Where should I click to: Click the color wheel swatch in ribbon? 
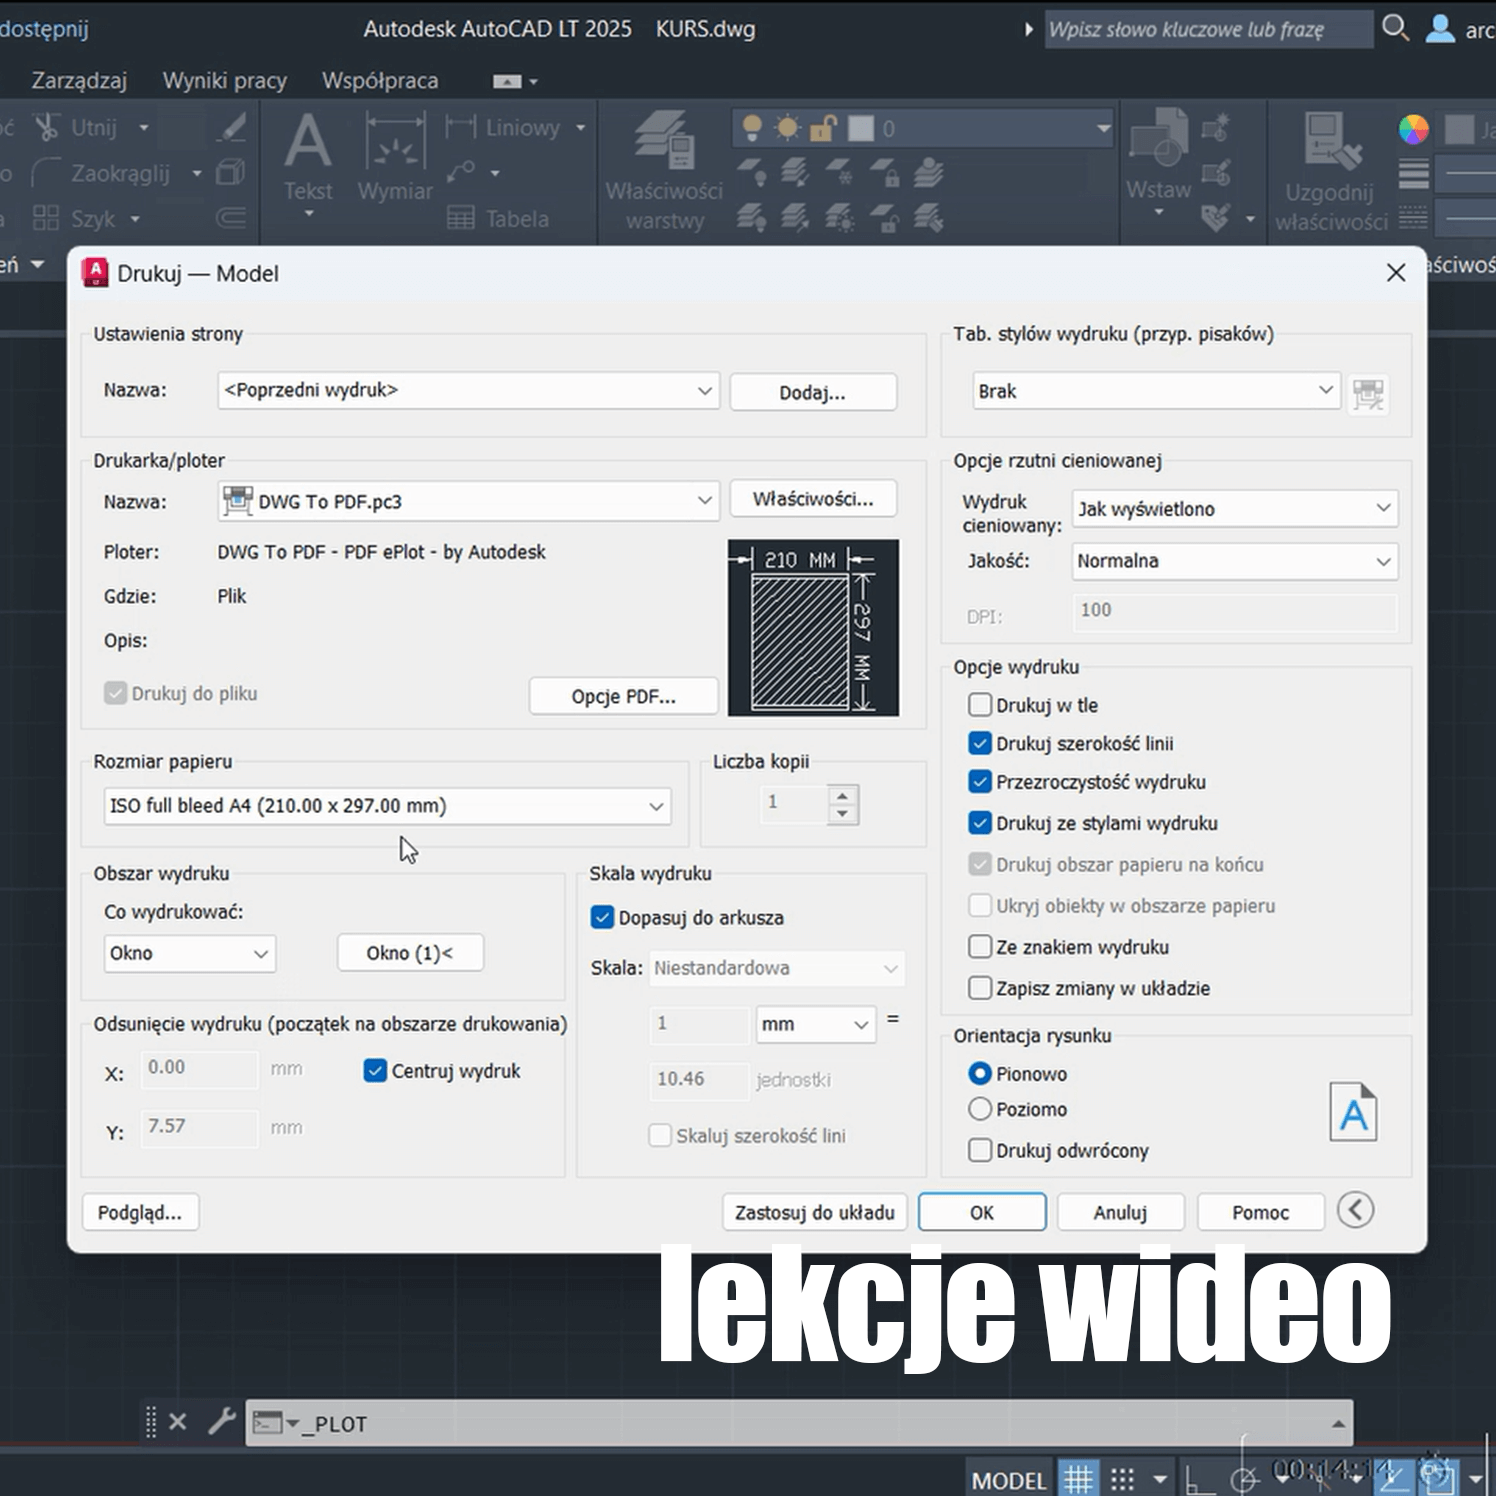(x=1413, y=129)
